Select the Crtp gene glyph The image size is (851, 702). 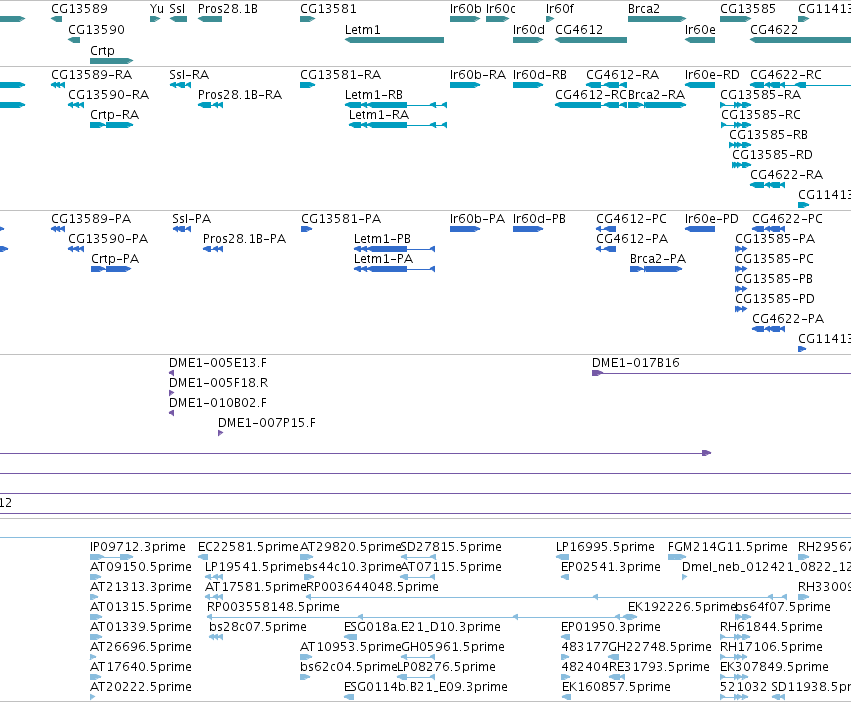pyautogui.click(x=111, y=61)
